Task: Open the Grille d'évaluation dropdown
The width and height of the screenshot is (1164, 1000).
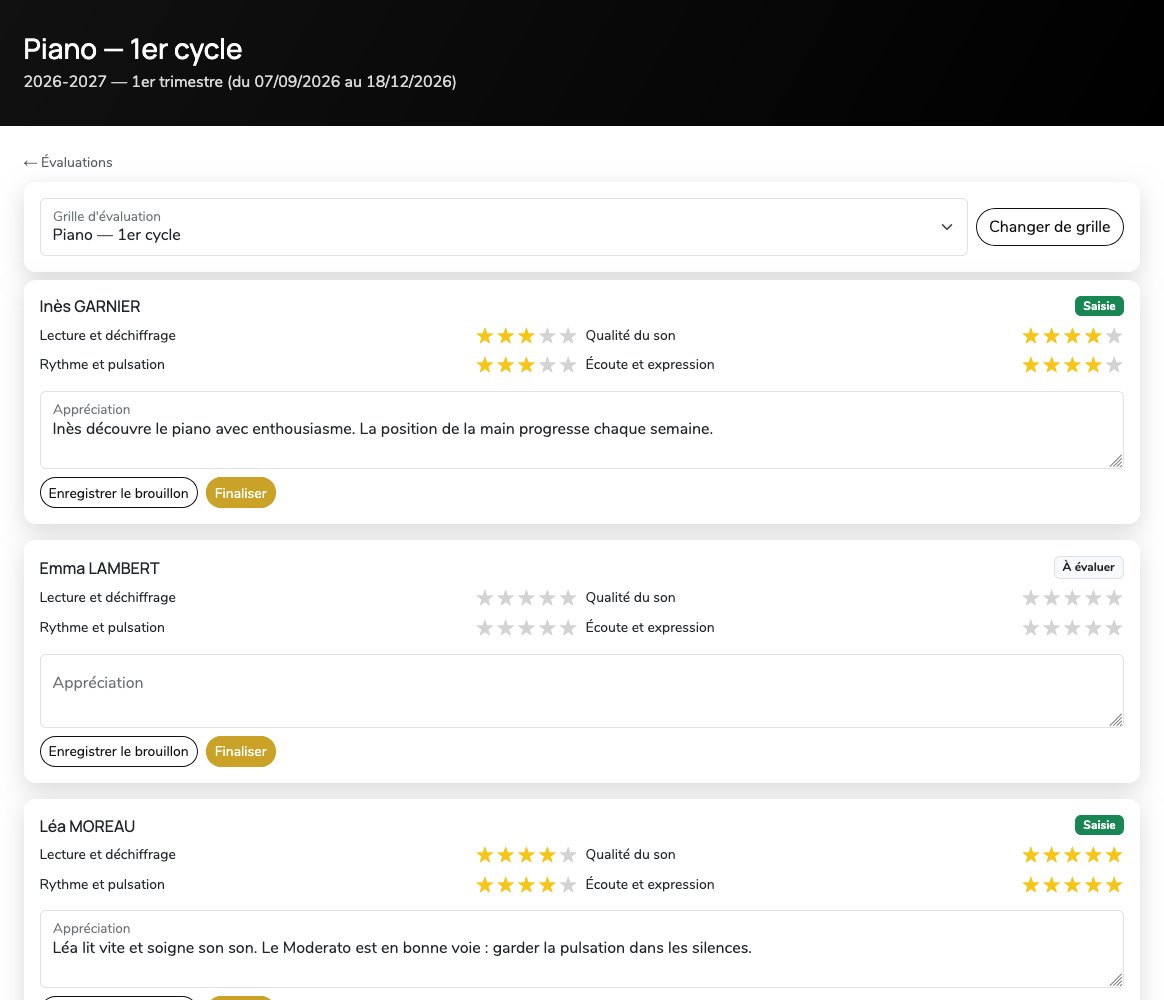Action: point(503,227)
